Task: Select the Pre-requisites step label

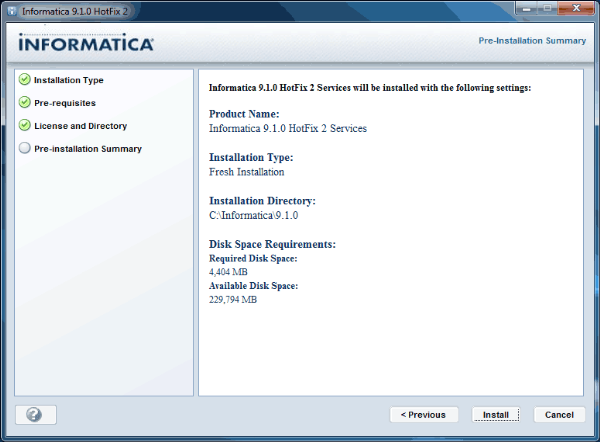Action: click(65, 103)
